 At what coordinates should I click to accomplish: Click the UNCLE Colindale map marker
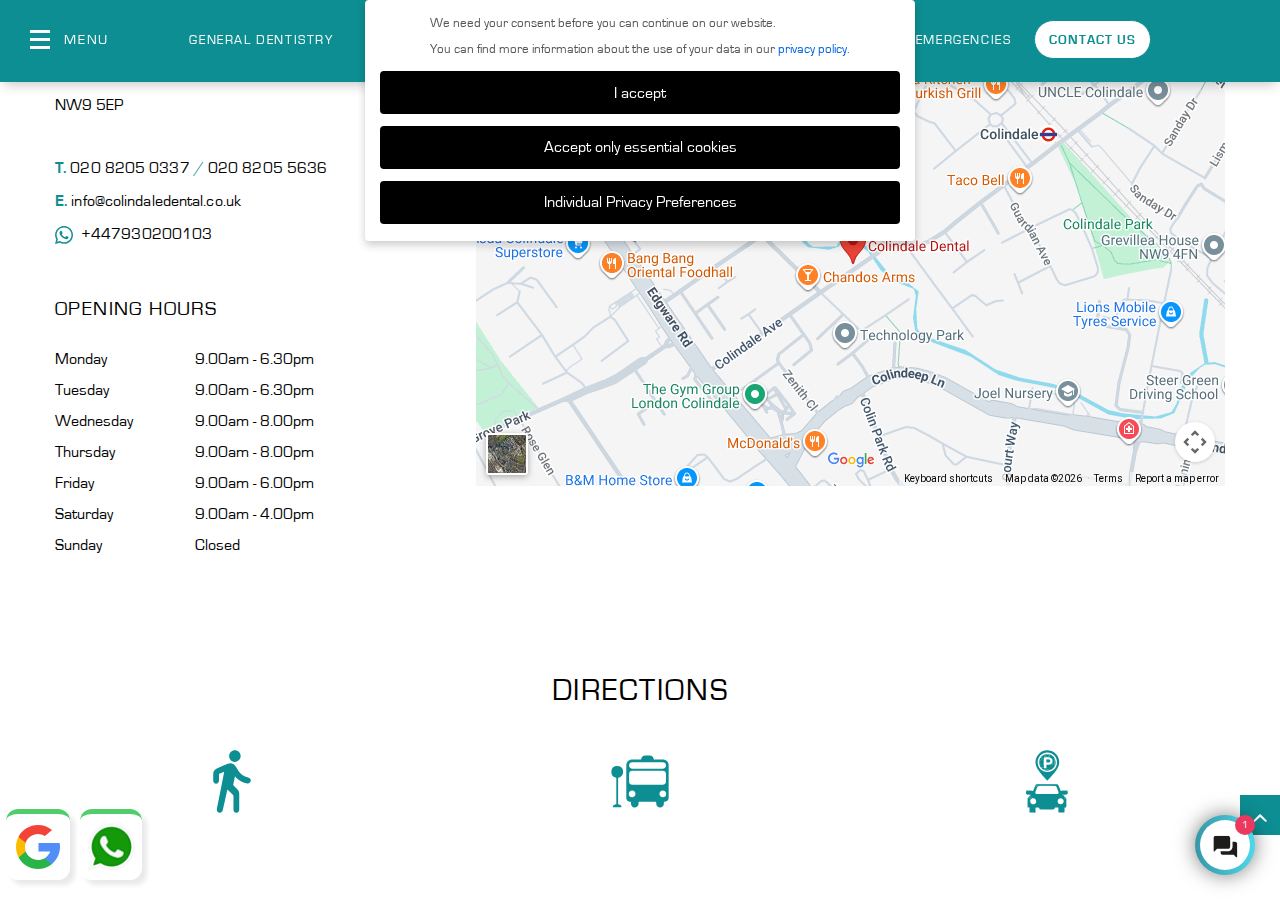click(1158, 90)
